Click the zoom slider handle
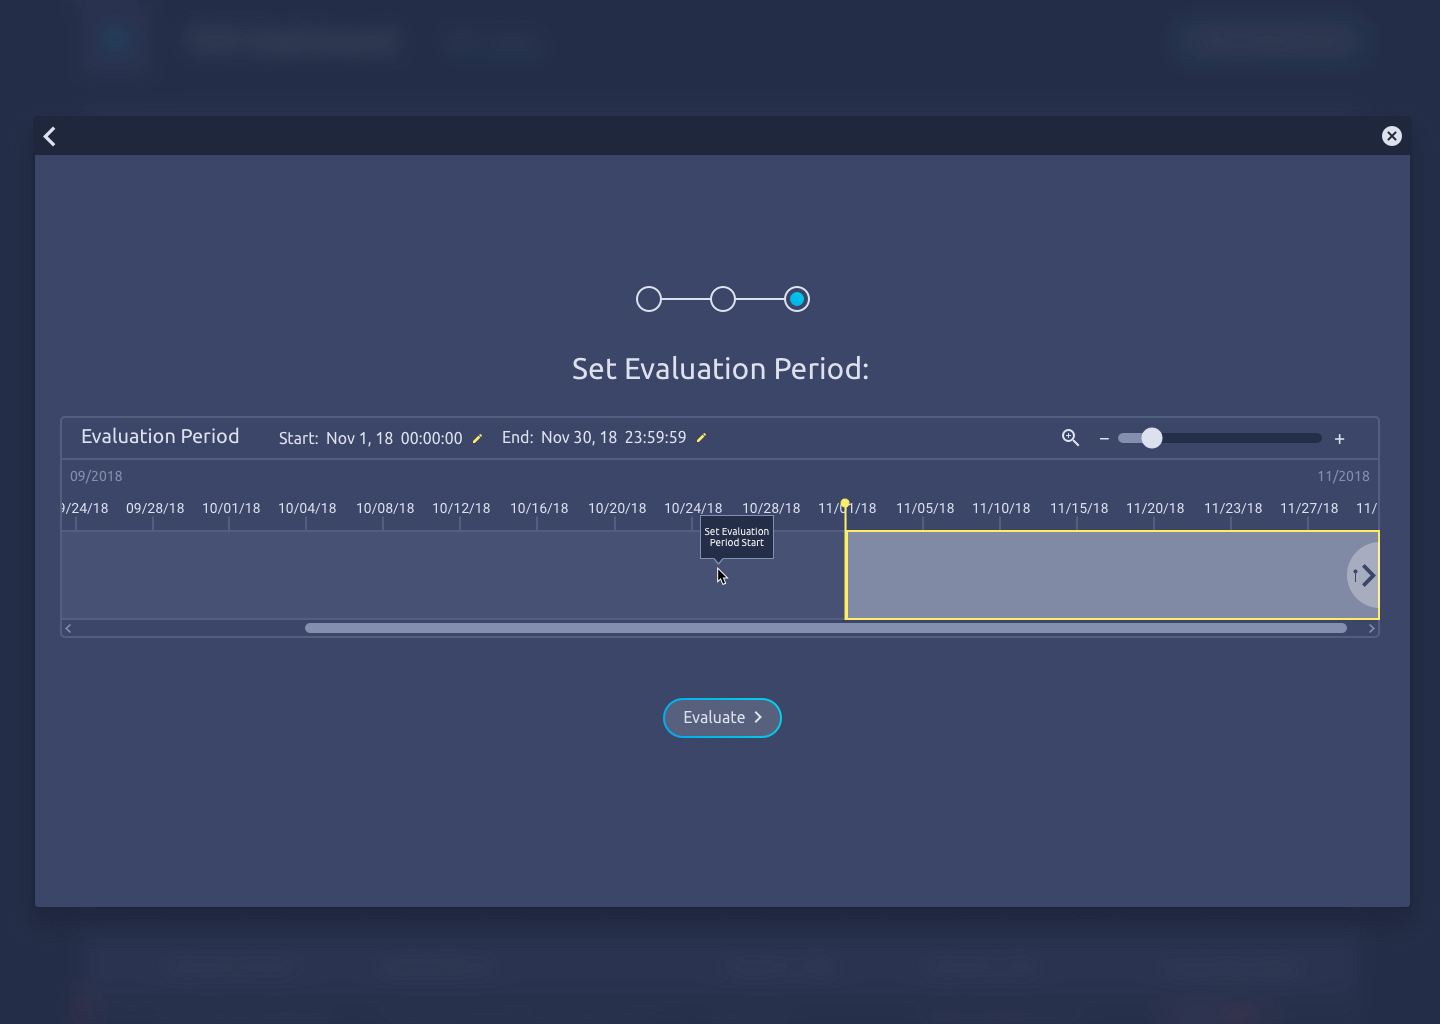1440x1024 pixels. [1152, 438]
